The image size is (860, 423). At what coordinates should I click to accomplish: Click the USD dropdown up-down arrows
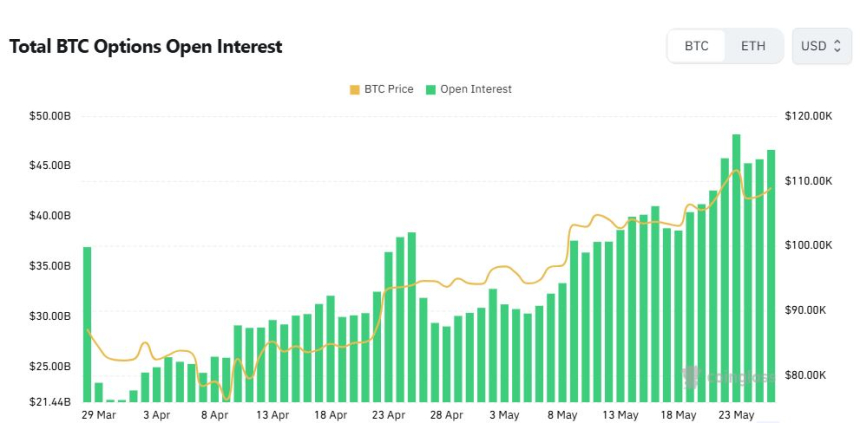(837, 46)
